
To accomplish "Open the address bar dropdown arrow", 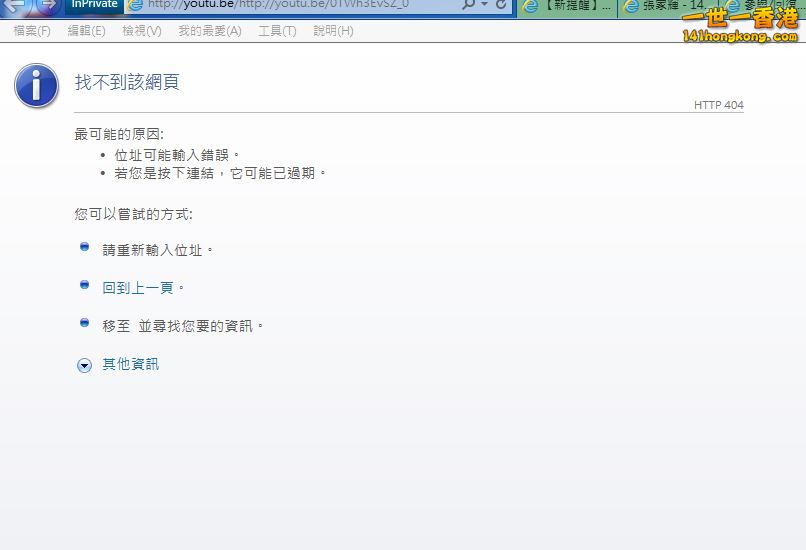I will click(484, 5).
